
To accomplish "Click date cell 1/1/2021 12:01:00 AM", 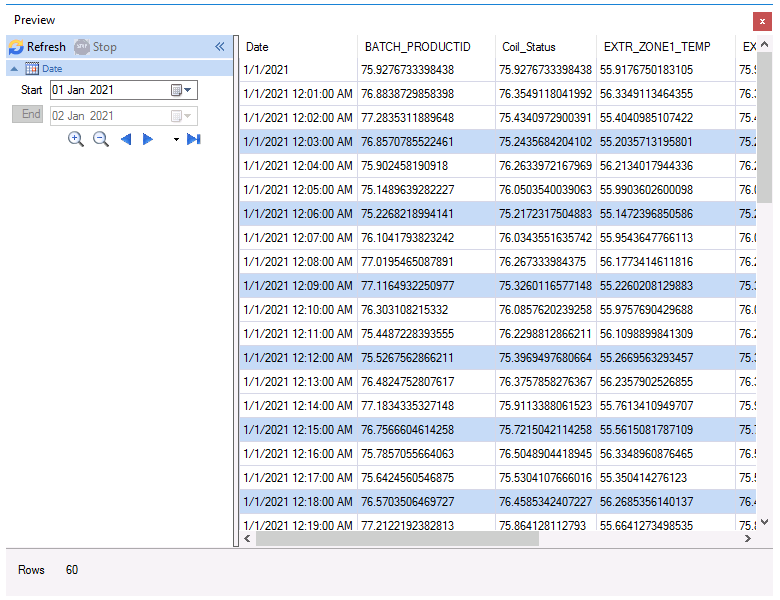I will [x=298, y=94].
